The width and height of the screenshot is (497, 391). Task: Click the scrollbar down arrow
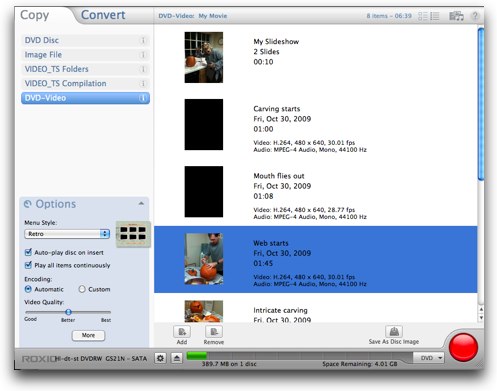click(481, 318)
